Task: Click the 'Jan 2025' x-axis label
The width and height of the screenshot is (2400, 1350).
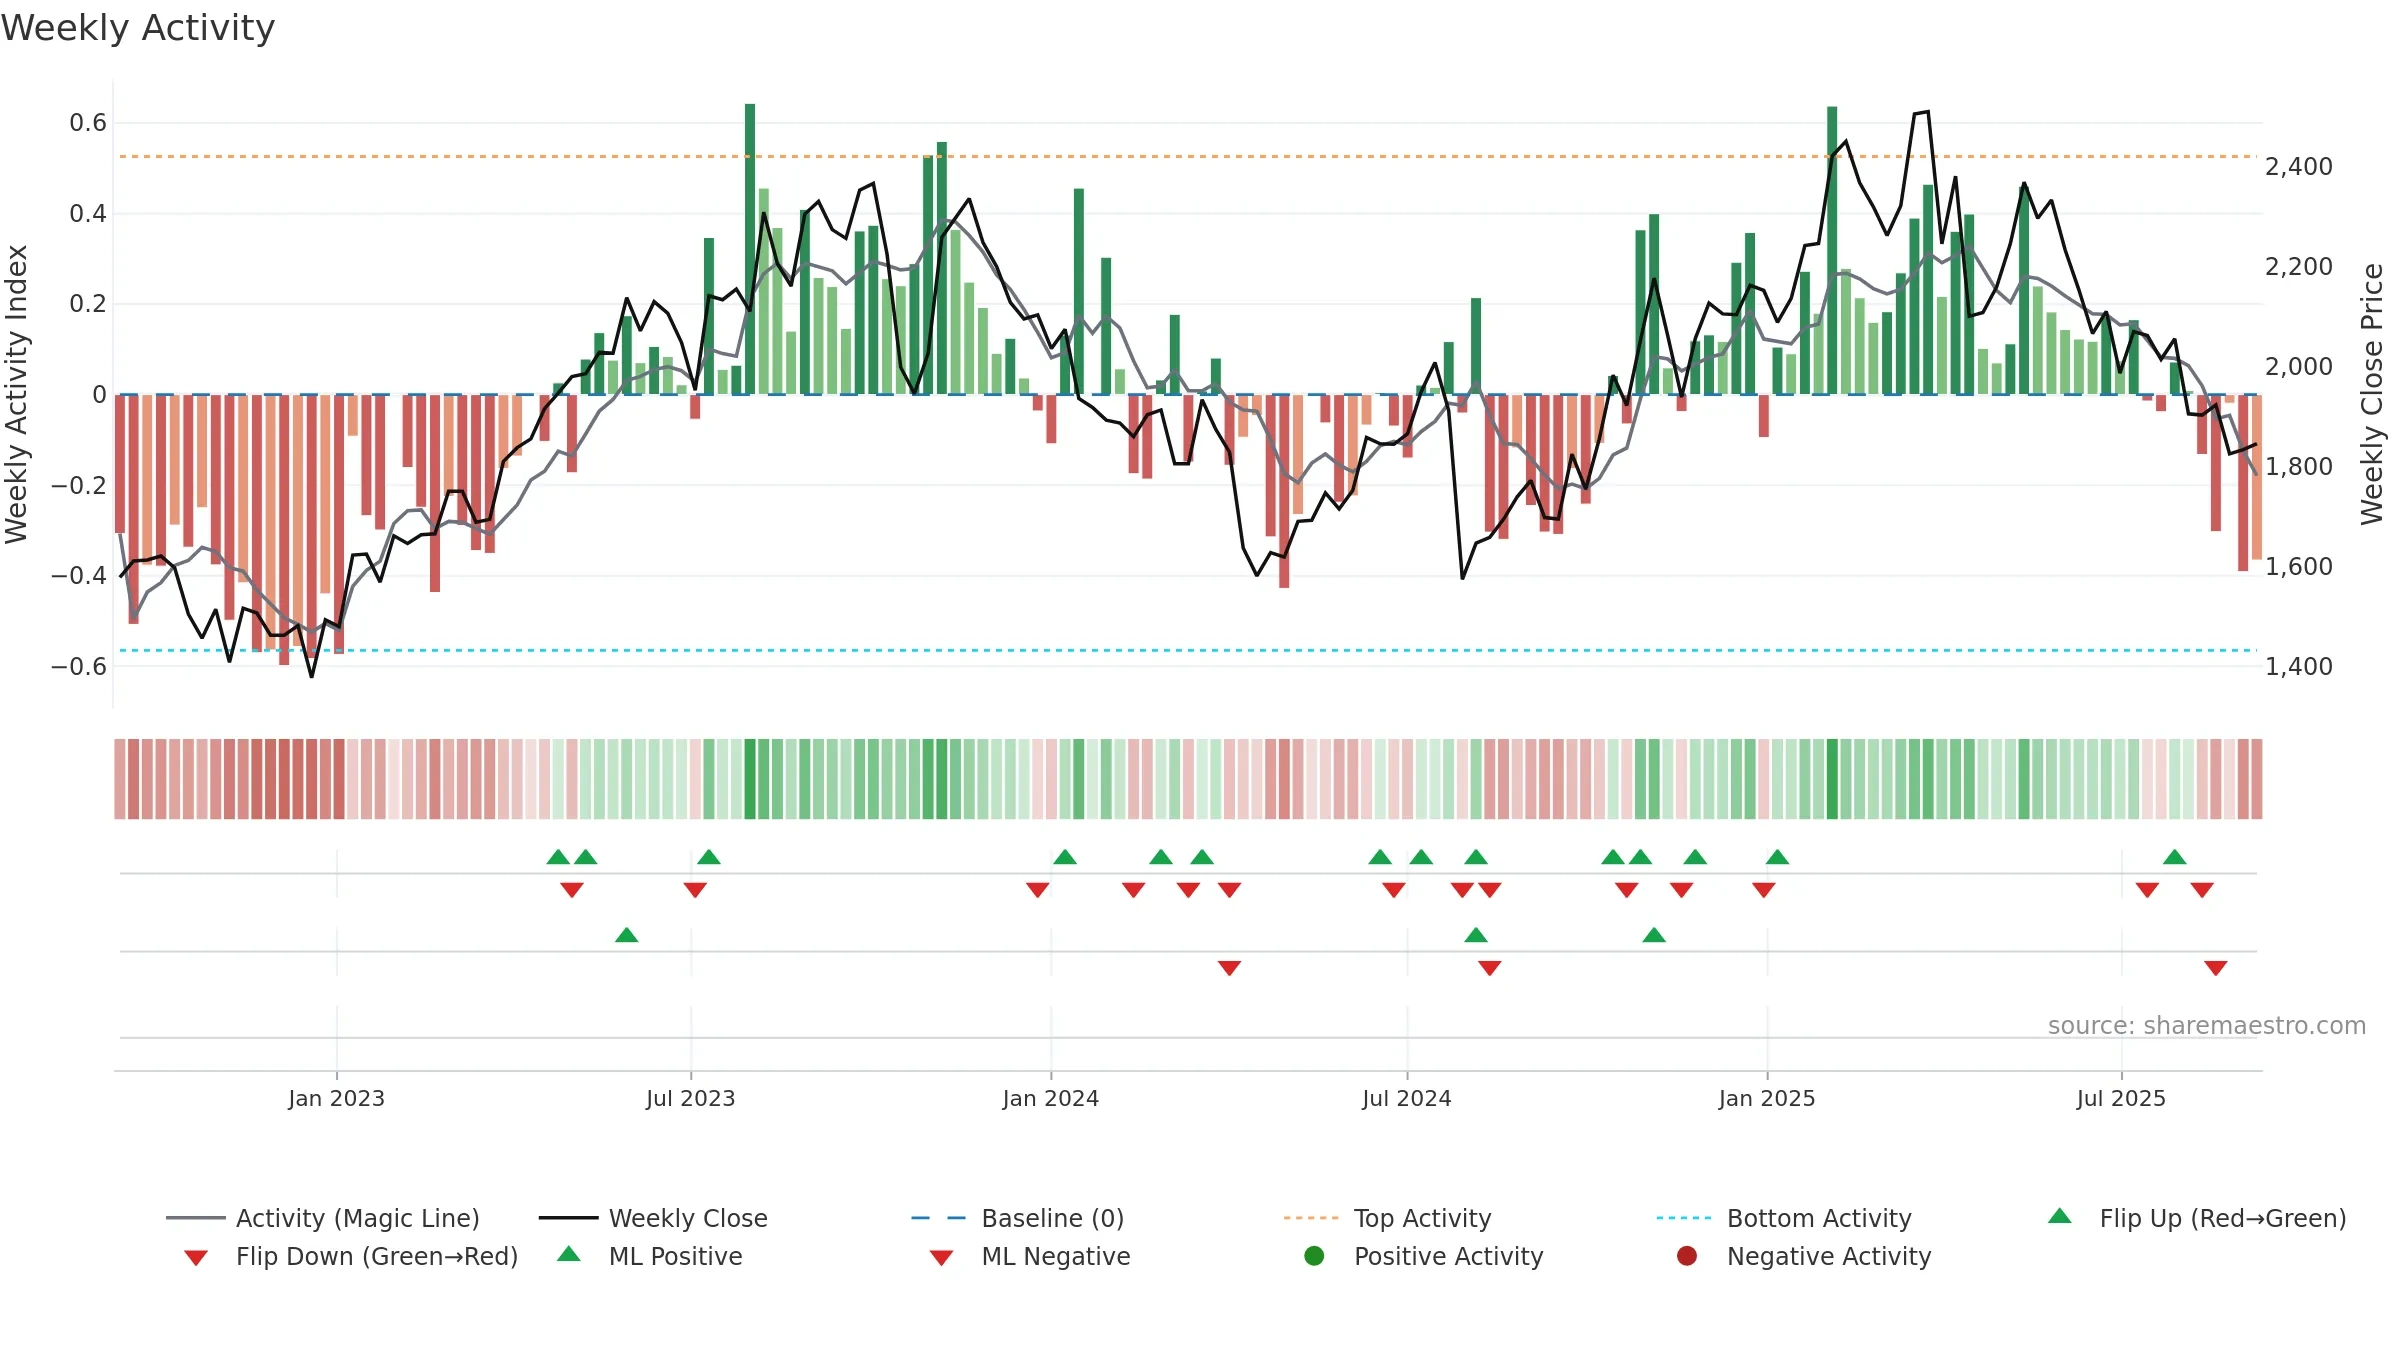Action: click(1766, 1098)
